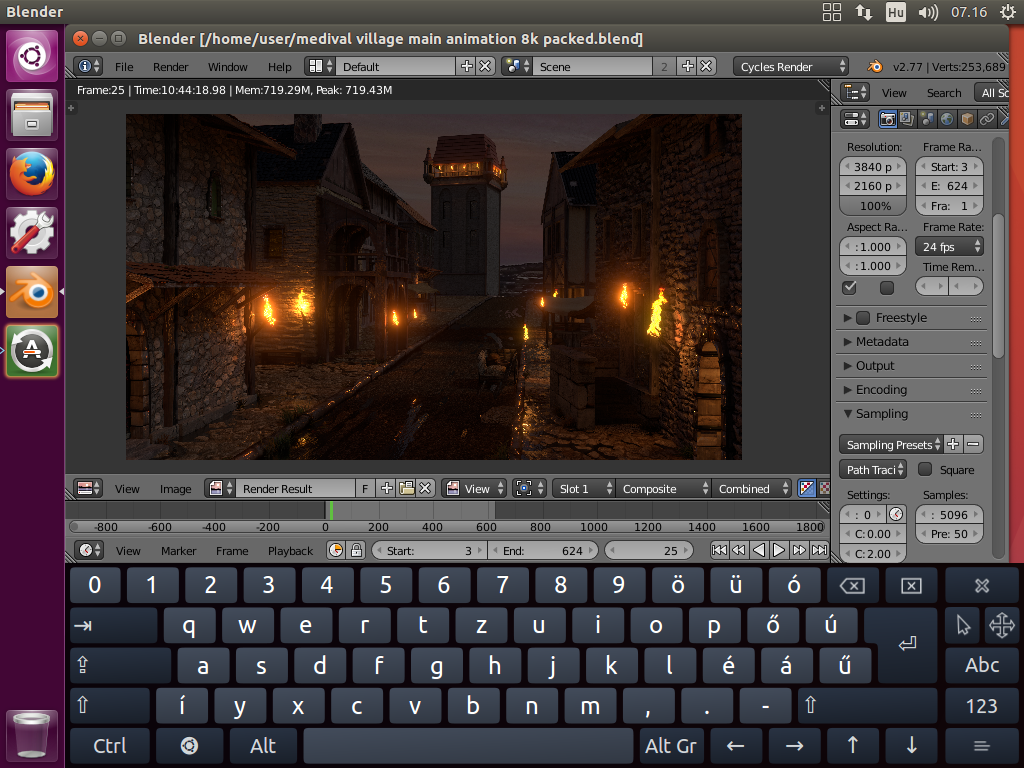Click play animation forward button
This screenshot has height=768, width=1024.
[x=778, y=551]
